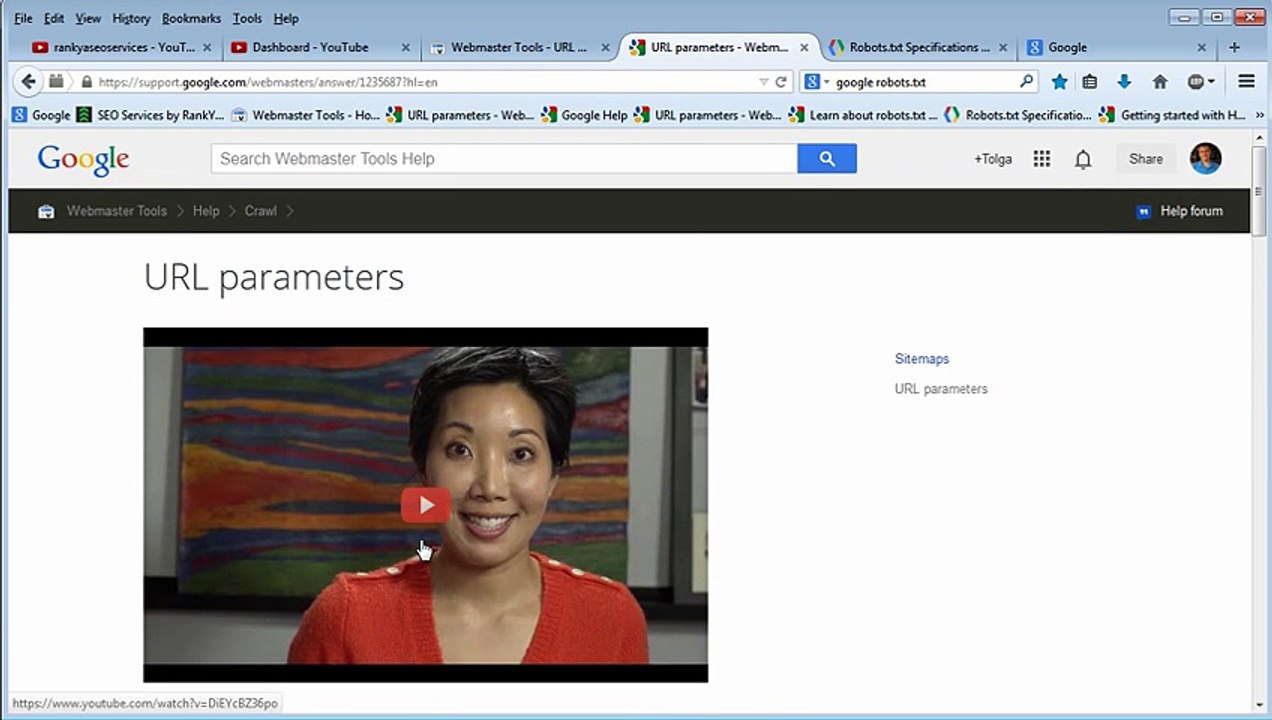Close the Robots.txt Specifications tab
The image size is (1272, 720).
pyautogui.click(x=1003, y=47)
